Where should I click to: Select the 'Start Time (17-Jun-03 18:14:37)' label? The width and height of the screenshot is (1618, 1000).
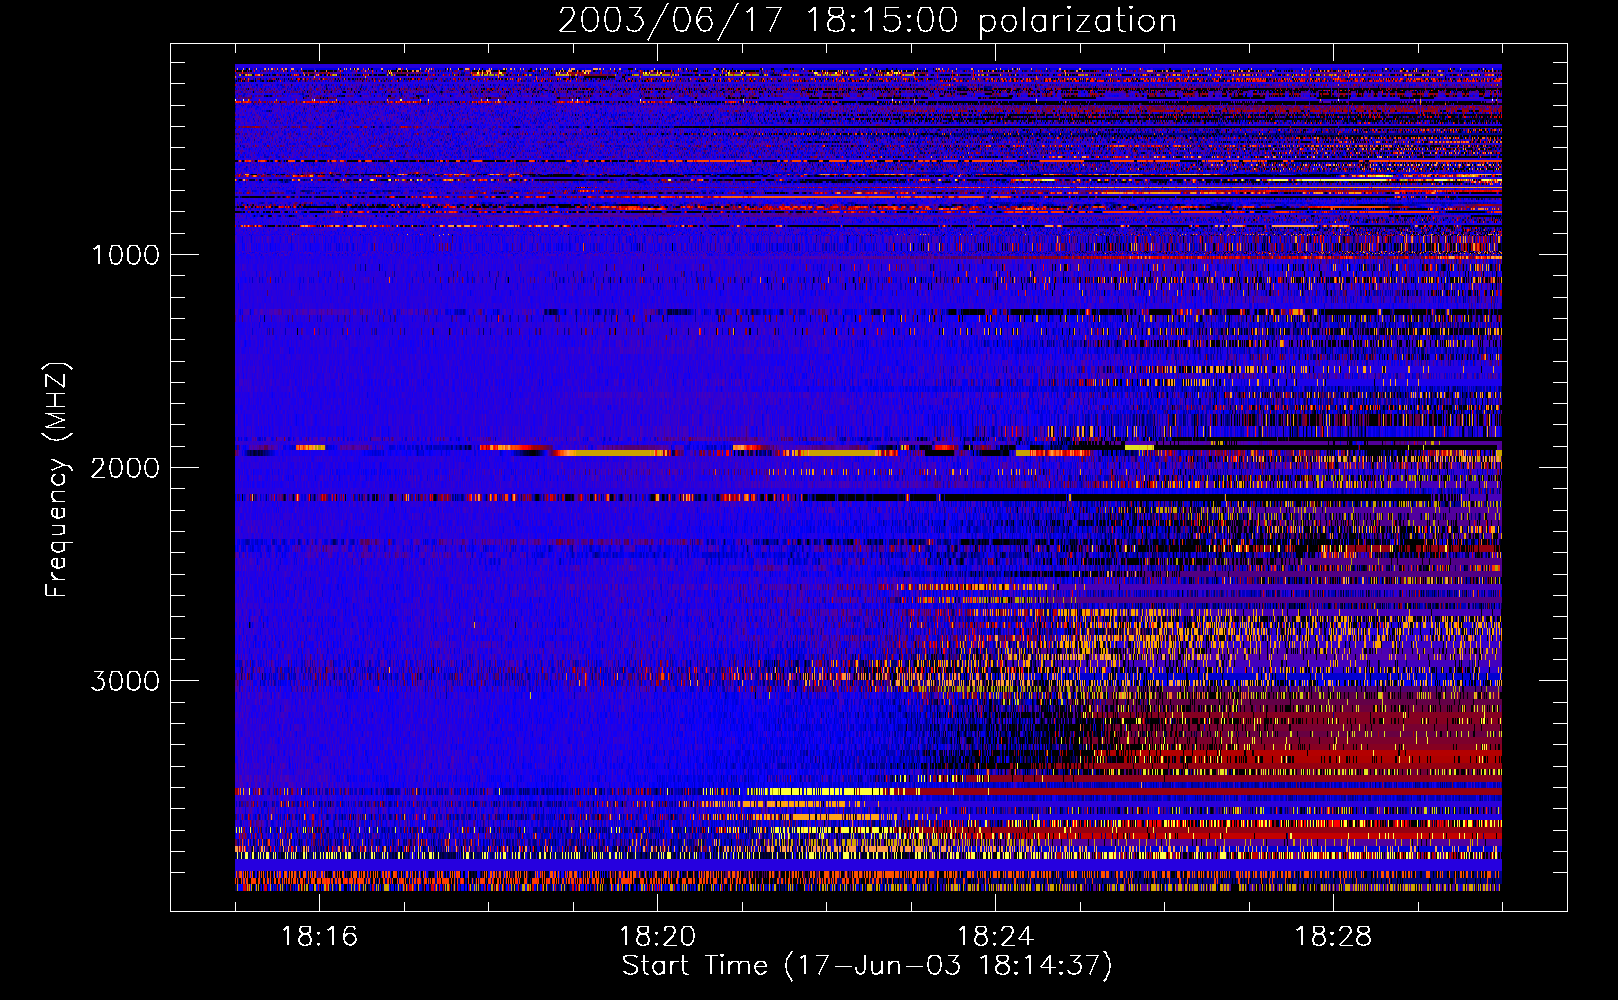(x=867, y=966)
